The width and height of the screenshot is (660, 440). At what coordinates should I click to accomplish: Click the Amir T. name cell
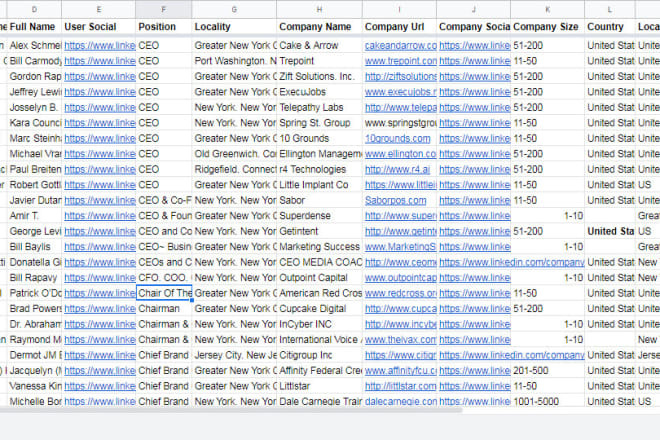pyautogui.click(x=35, y=216)
